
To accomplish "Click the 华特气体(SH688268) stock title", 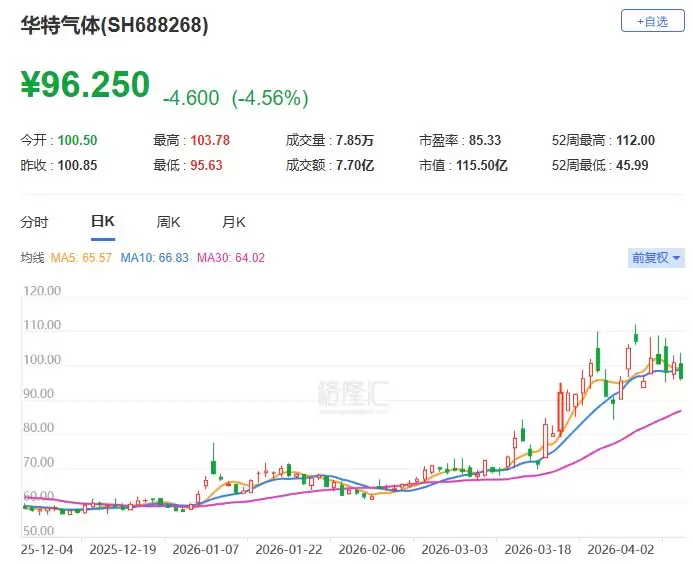I will (x=115, y=27).
